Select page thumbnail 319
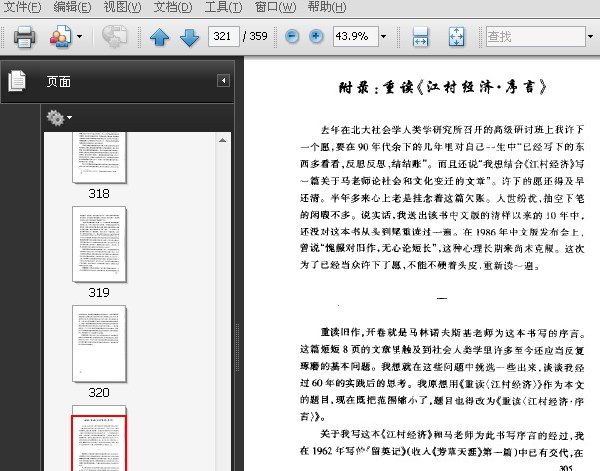This screenshot has width=600, height=471. [99, 244]
